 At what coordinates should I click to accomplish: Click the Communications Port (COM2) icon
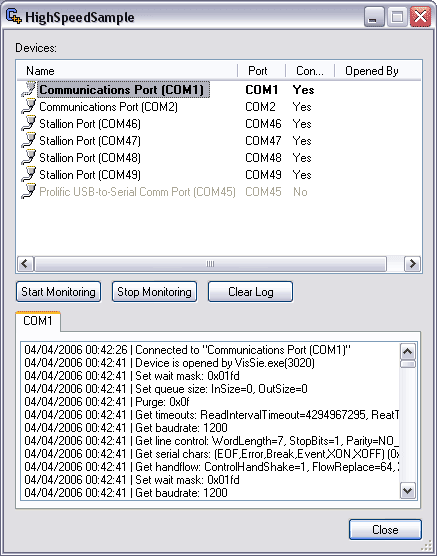tap(28, 106)
